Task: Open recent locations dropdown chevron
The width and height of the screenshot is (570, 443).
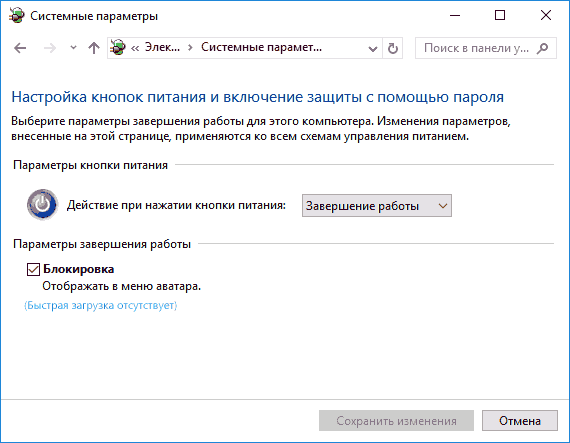Action: (73, 48)
